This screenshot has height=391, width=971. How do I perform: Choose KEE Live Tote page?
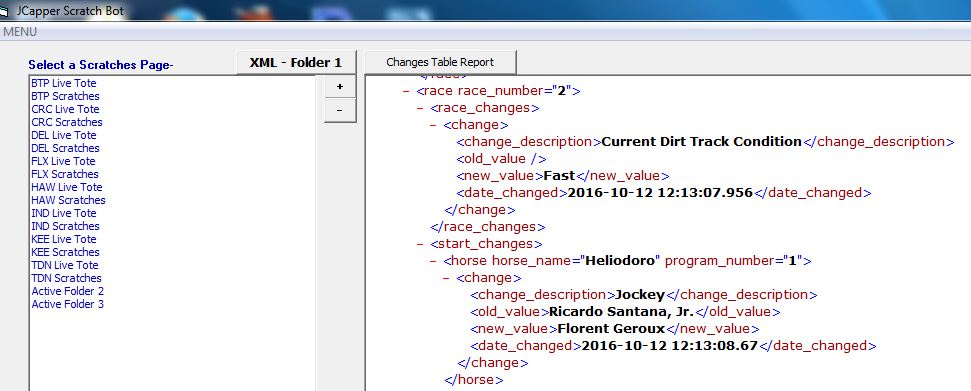click(64, 239)
